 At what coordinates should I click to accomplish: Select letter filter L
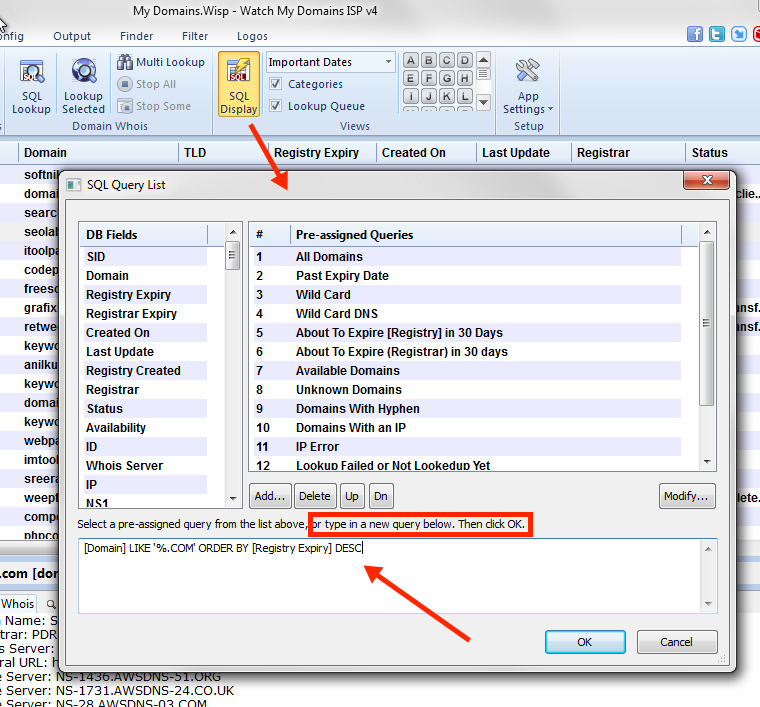(x=464, y=96)
